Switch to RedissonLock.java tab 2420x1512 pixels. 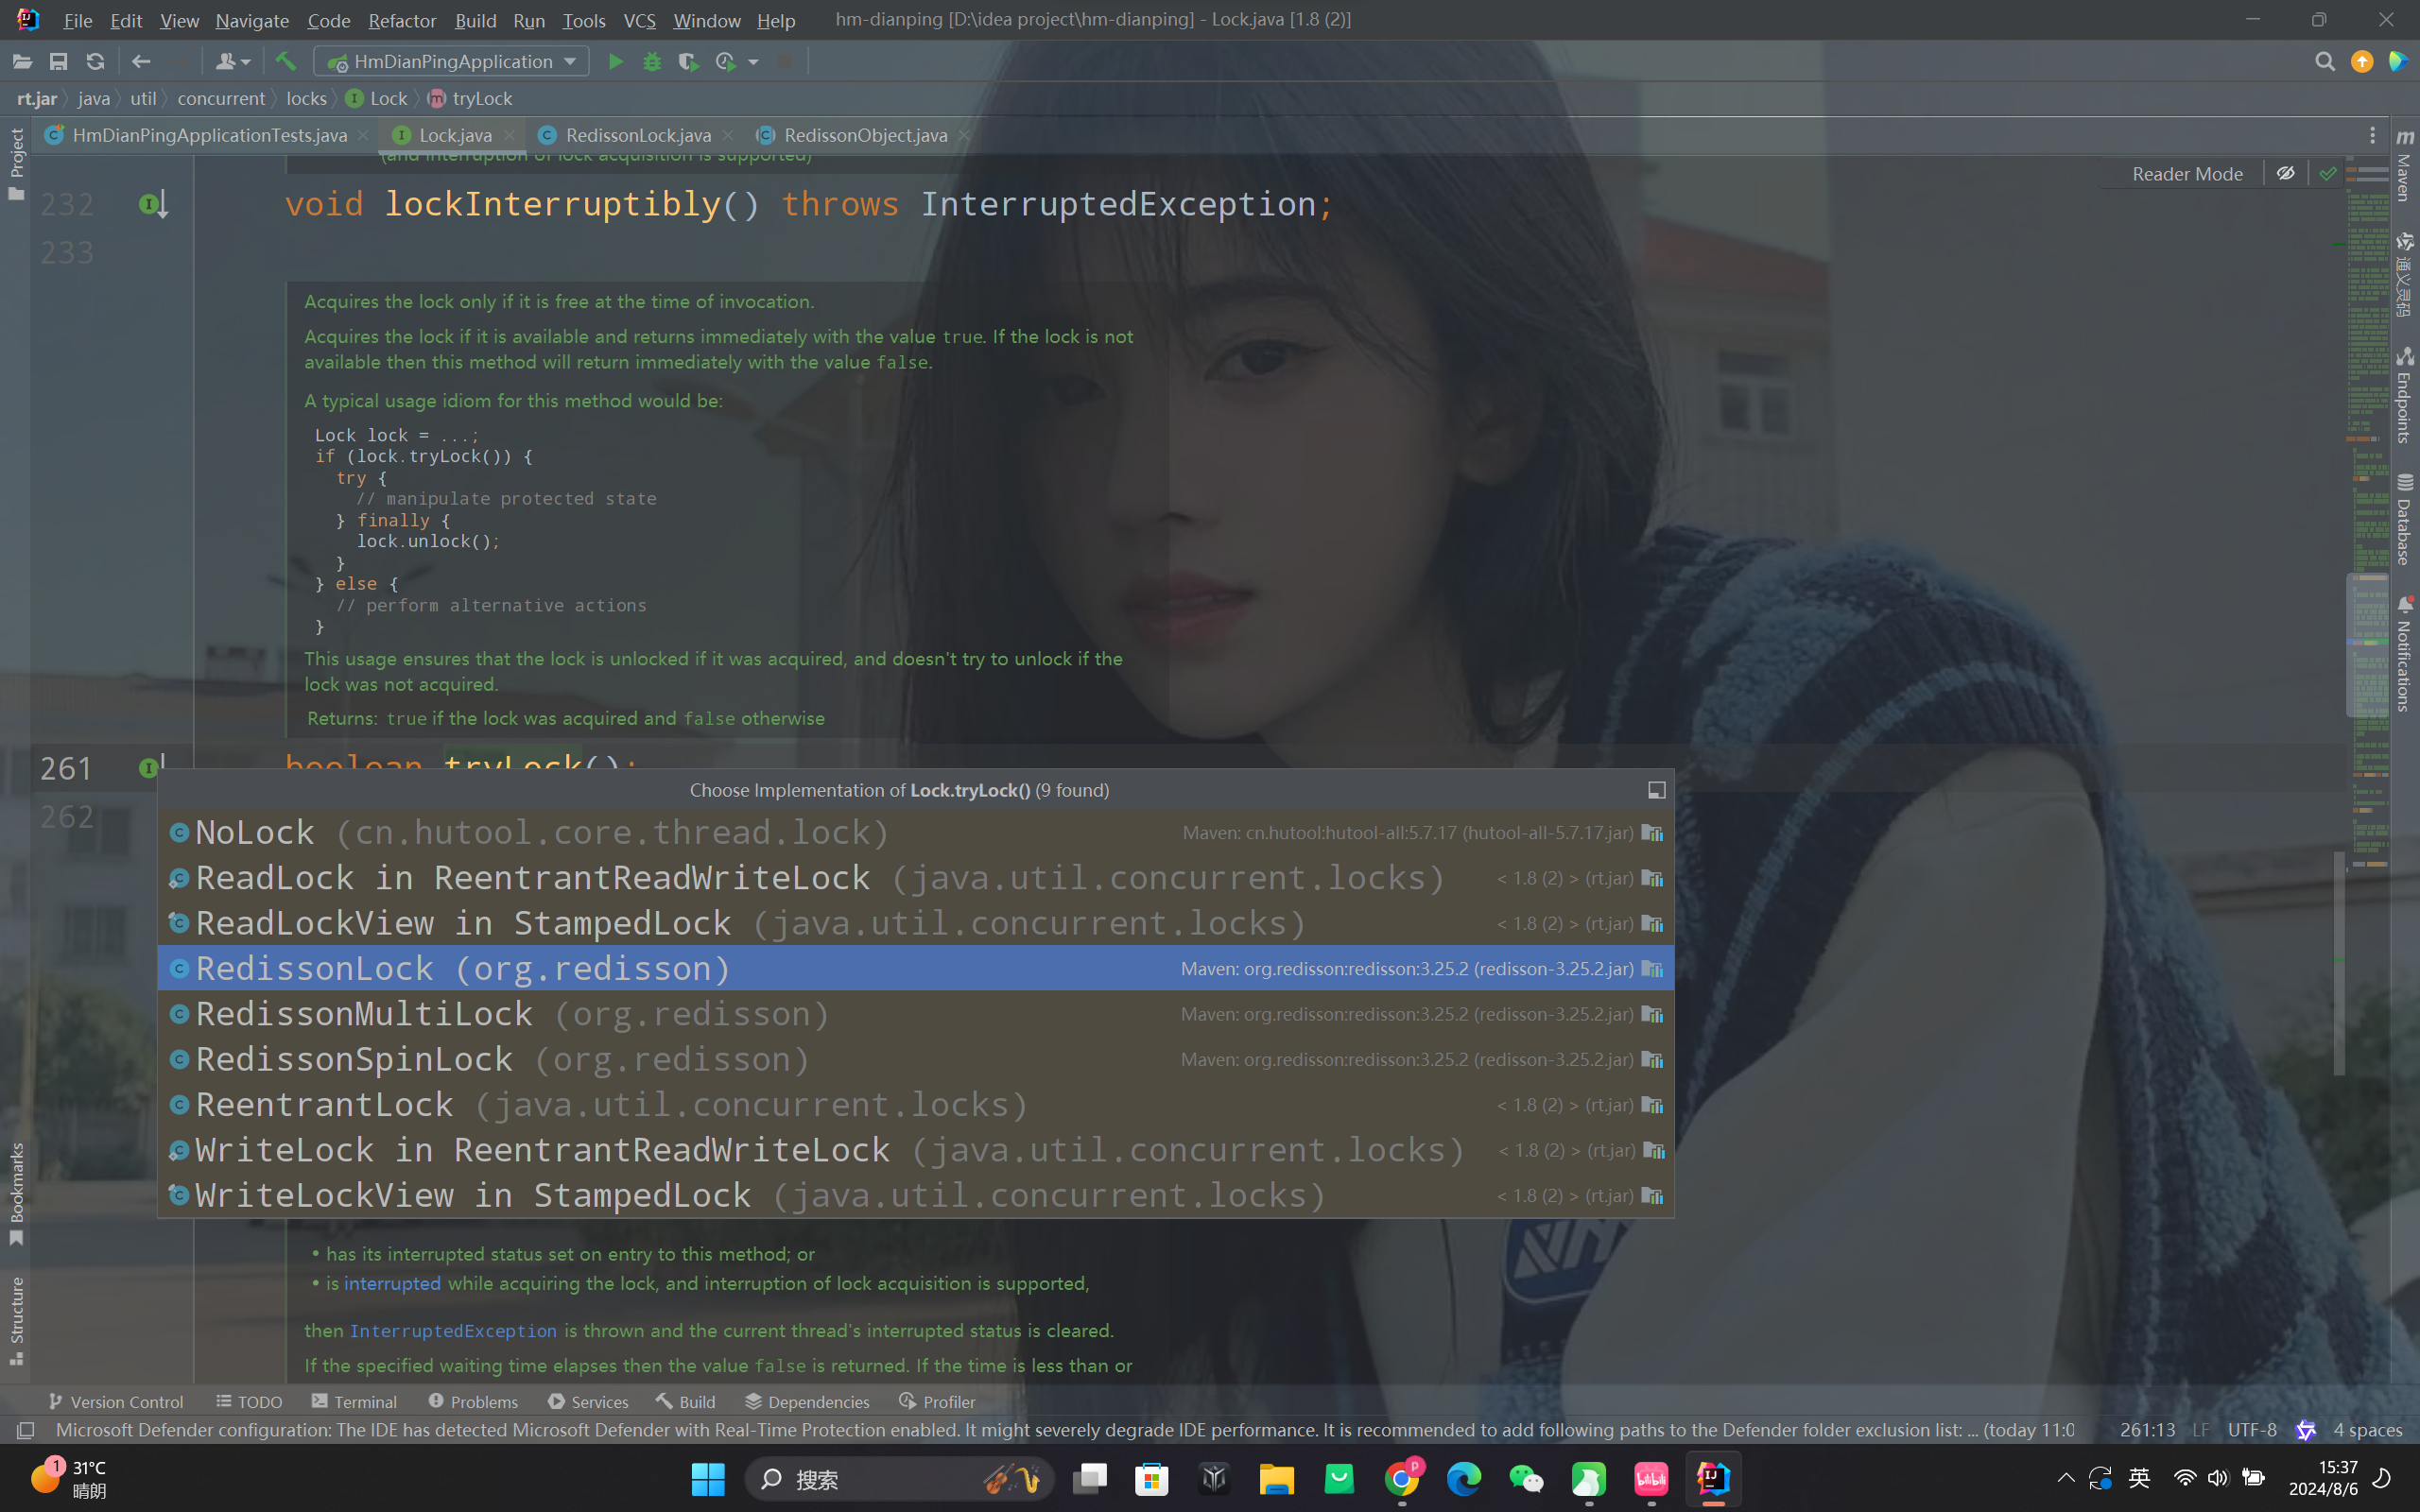pyautogui.click(x=637, y=135)
